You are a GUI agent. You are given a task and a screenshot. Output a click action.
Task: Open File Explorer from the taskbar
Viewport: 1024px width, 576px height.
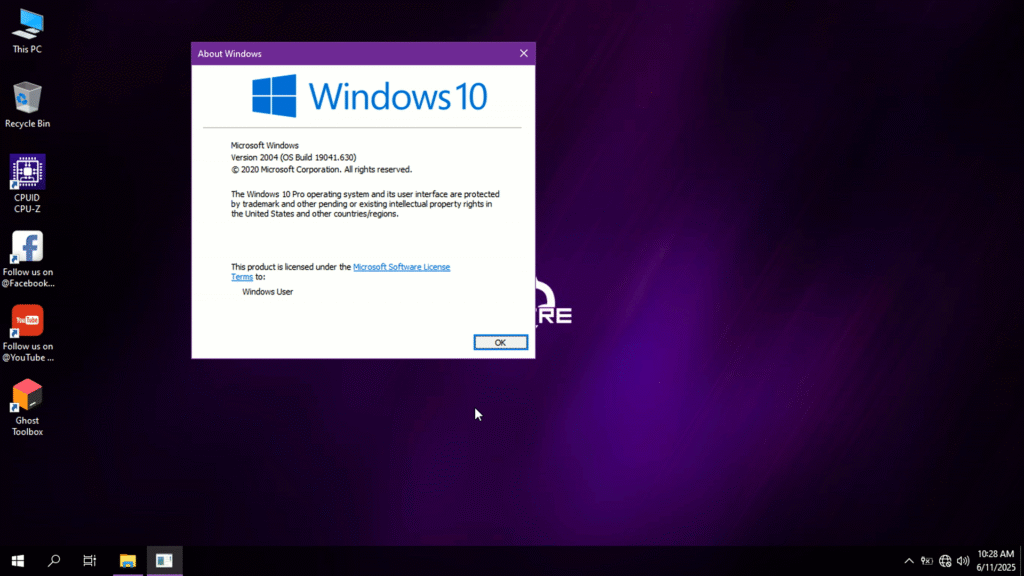click(127, 560)
